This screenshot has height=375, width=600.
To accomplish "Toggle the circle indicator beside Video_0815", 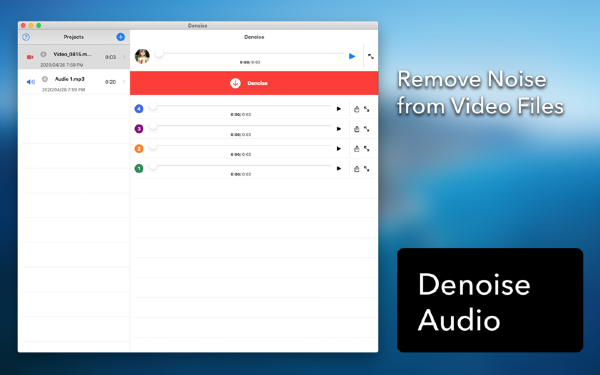I will coord(43,54).
